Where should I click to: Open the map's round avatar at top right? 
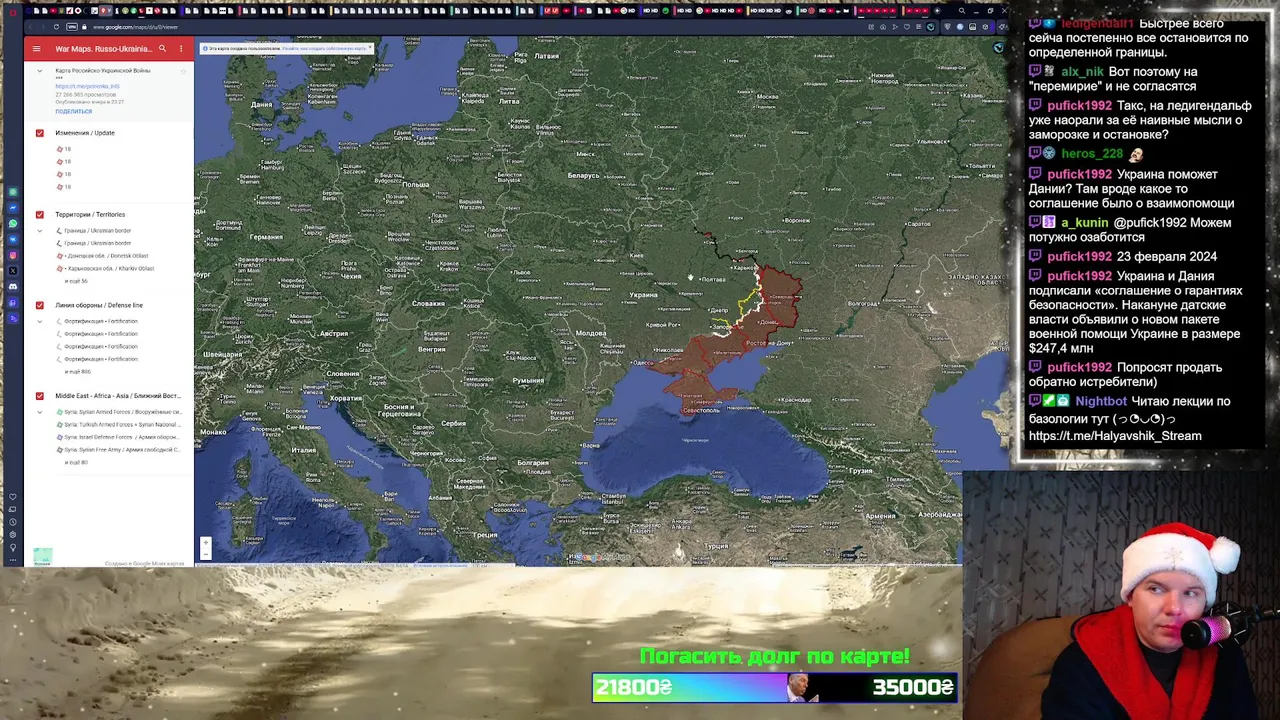[x=998, y=47]
